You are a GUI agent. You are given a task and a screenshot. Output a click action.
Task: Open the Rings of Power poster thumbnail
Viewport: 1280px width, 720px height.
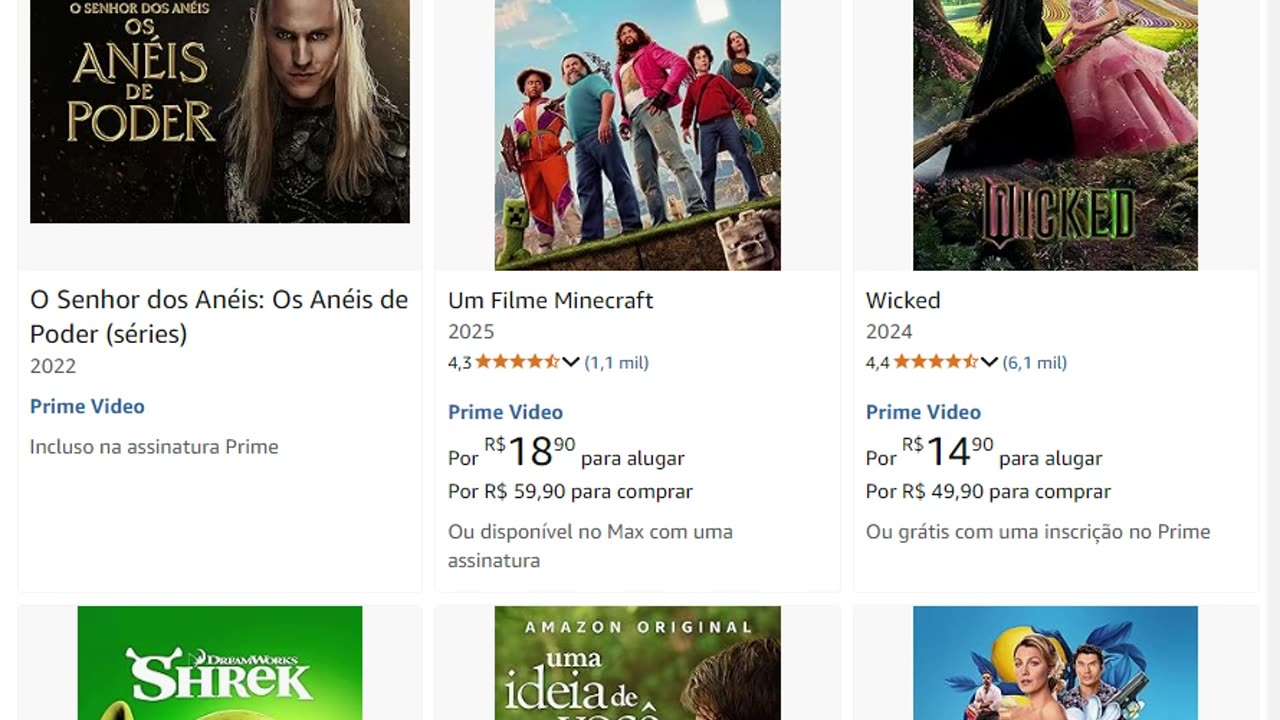[220, 111]
